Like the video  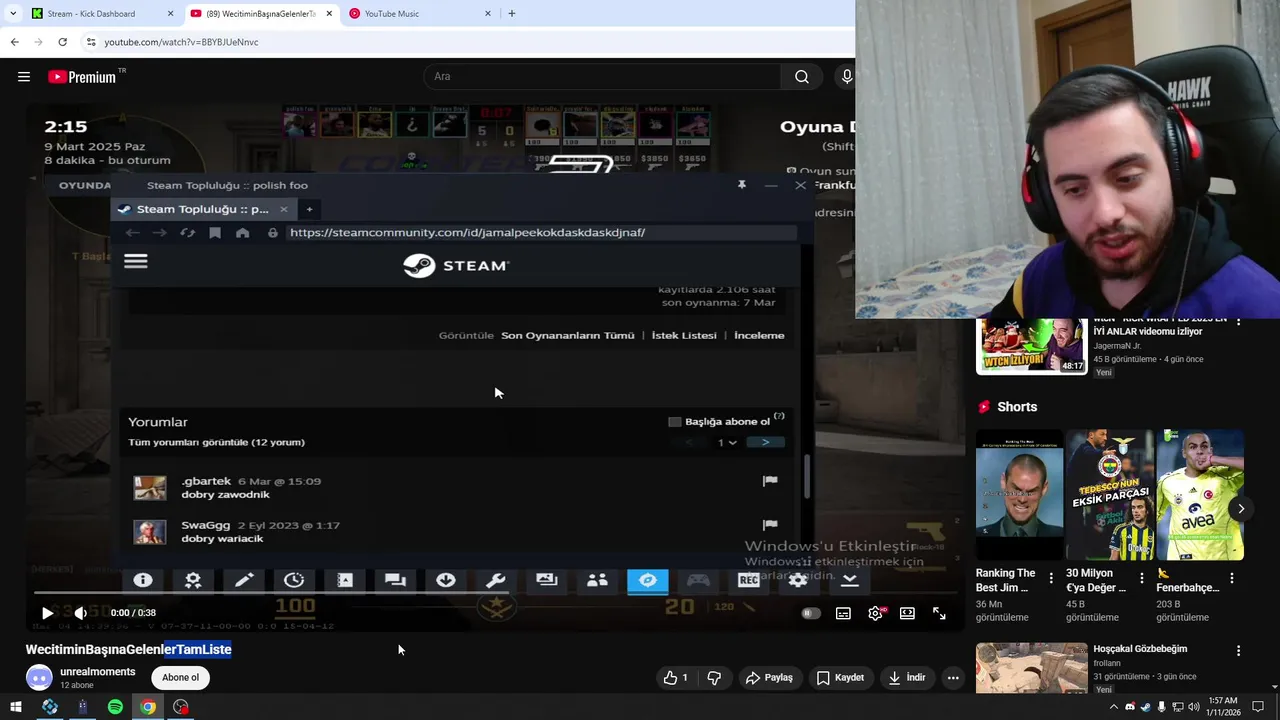coord(675,678)
